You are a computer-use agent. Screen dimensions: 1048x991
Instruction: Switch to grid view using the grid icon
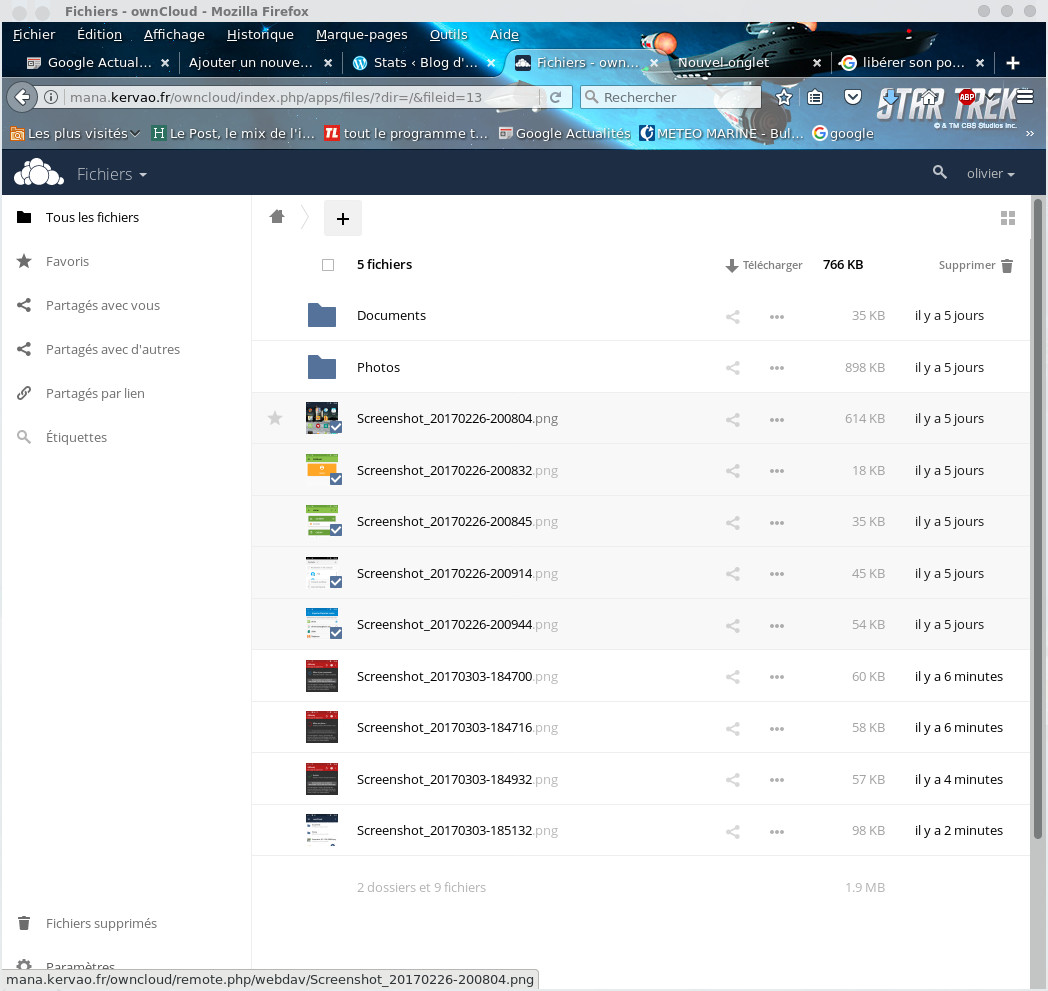[x=1007, y=218]
